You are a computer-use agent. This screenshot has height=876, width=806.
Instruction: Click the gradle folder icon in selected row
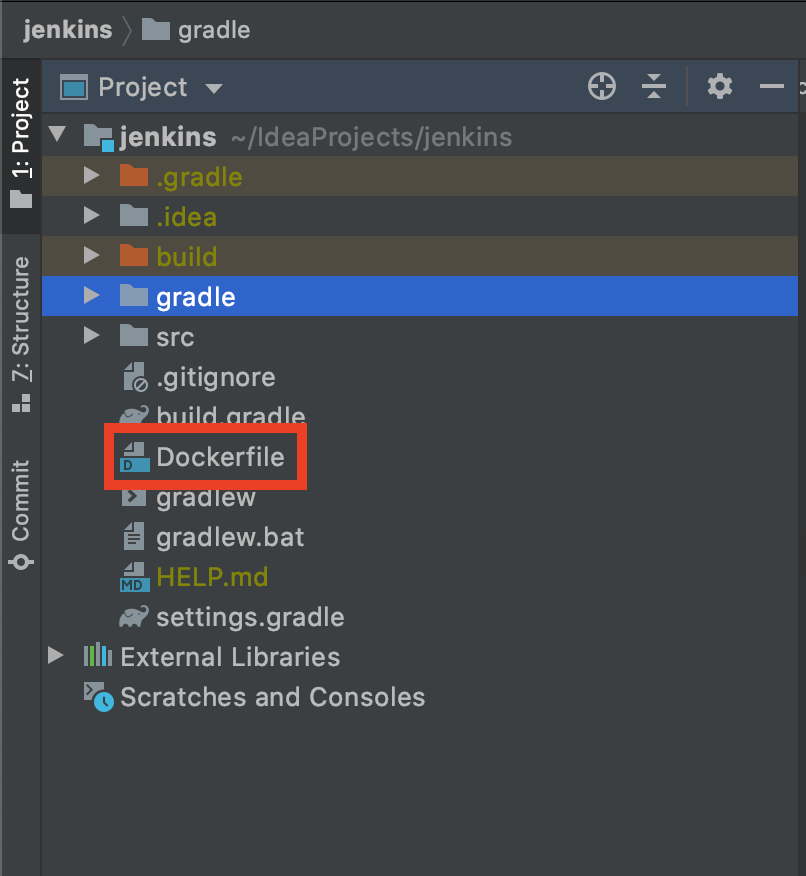click(x=134, y=296)
